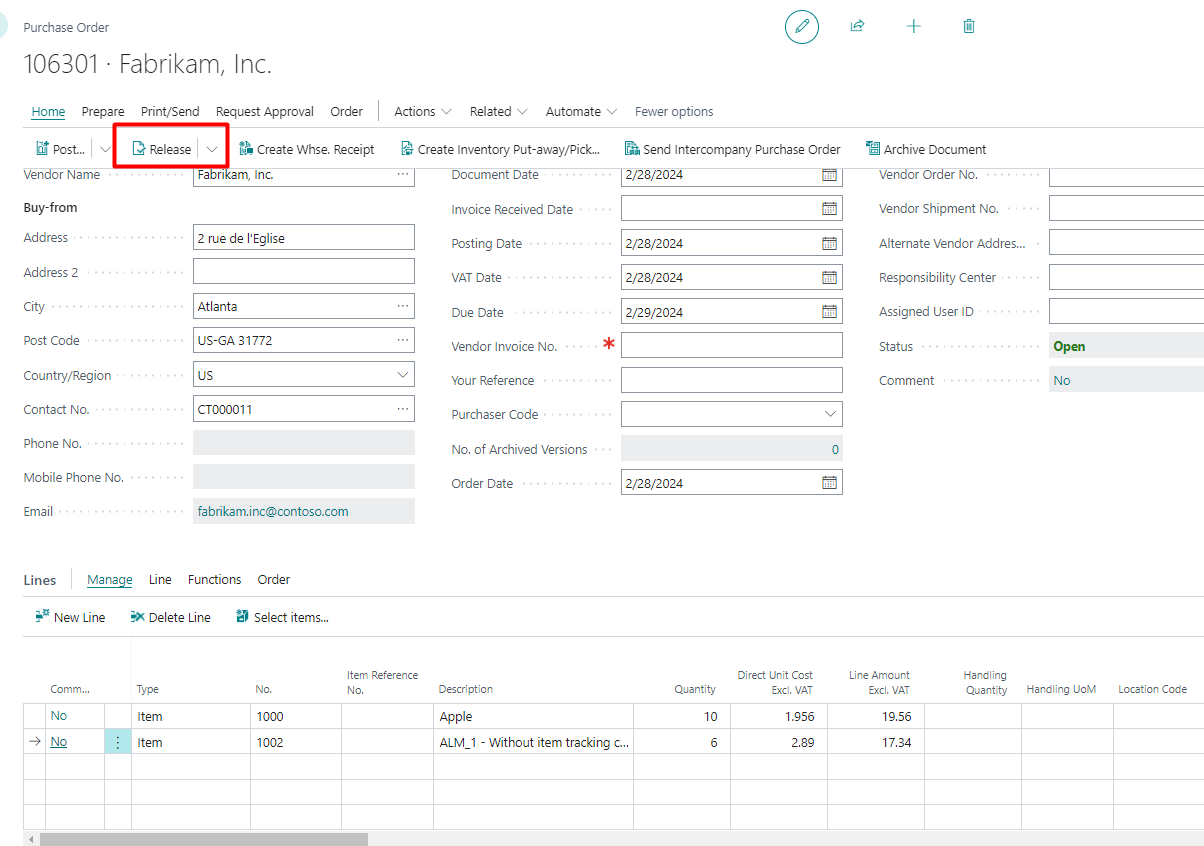The height and width of the screenshot is (846, 1204).
Task: Click Send Intercompany Purchase Order
Action: [x=732, y=149]
